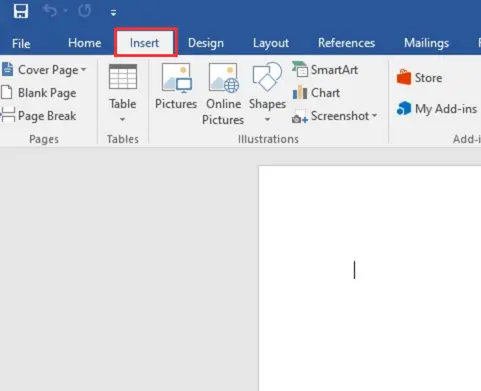Click the Blank Page icon
Image resolution: width=481 pixels, height=391 pixels.
tap(7, 92)
